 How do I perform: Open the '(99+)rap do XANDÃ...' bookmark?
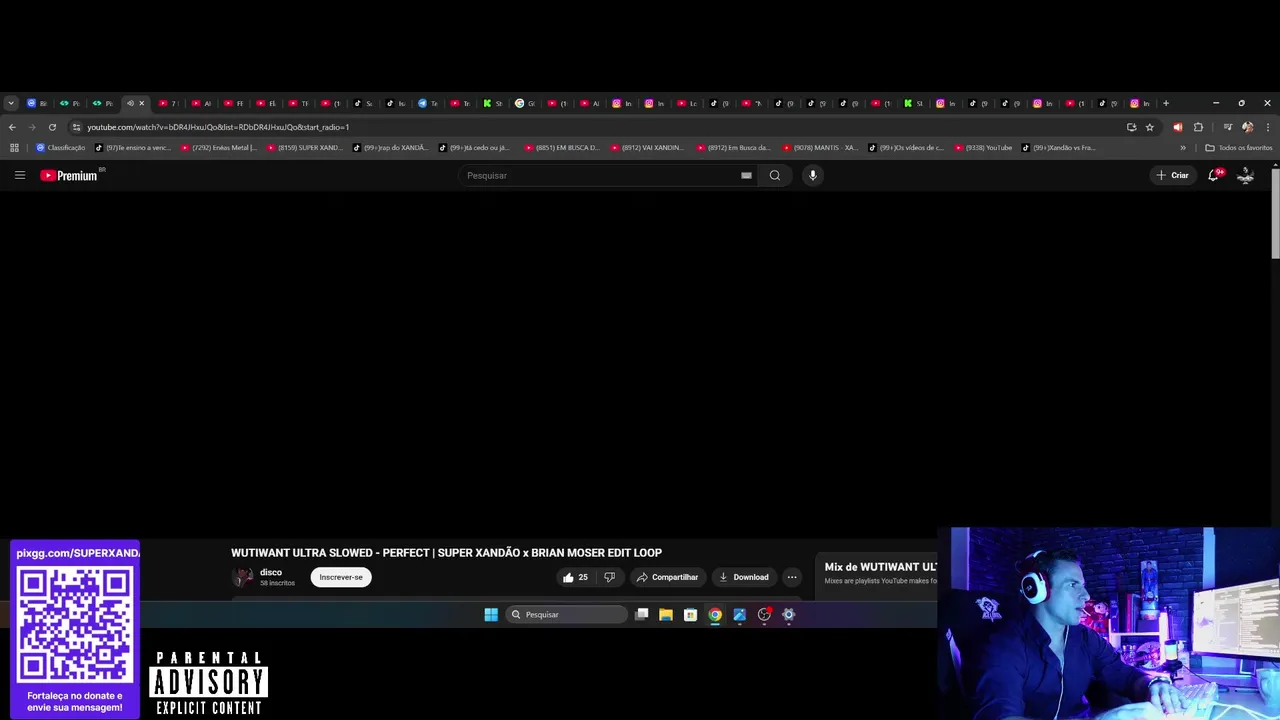point(391,148)
